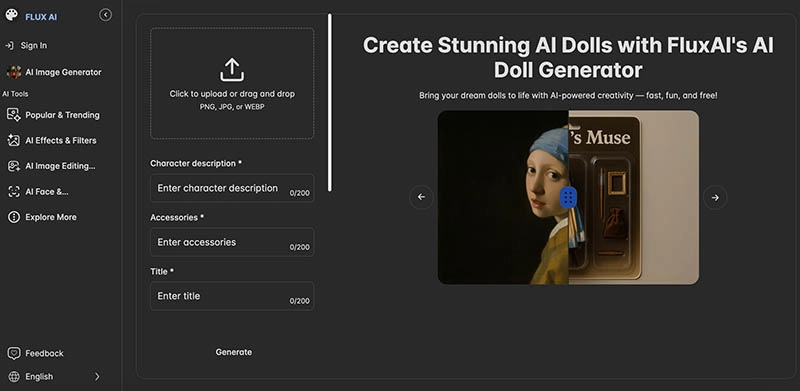
Task: Focus the Enter title input field
Action: [232, 296]
